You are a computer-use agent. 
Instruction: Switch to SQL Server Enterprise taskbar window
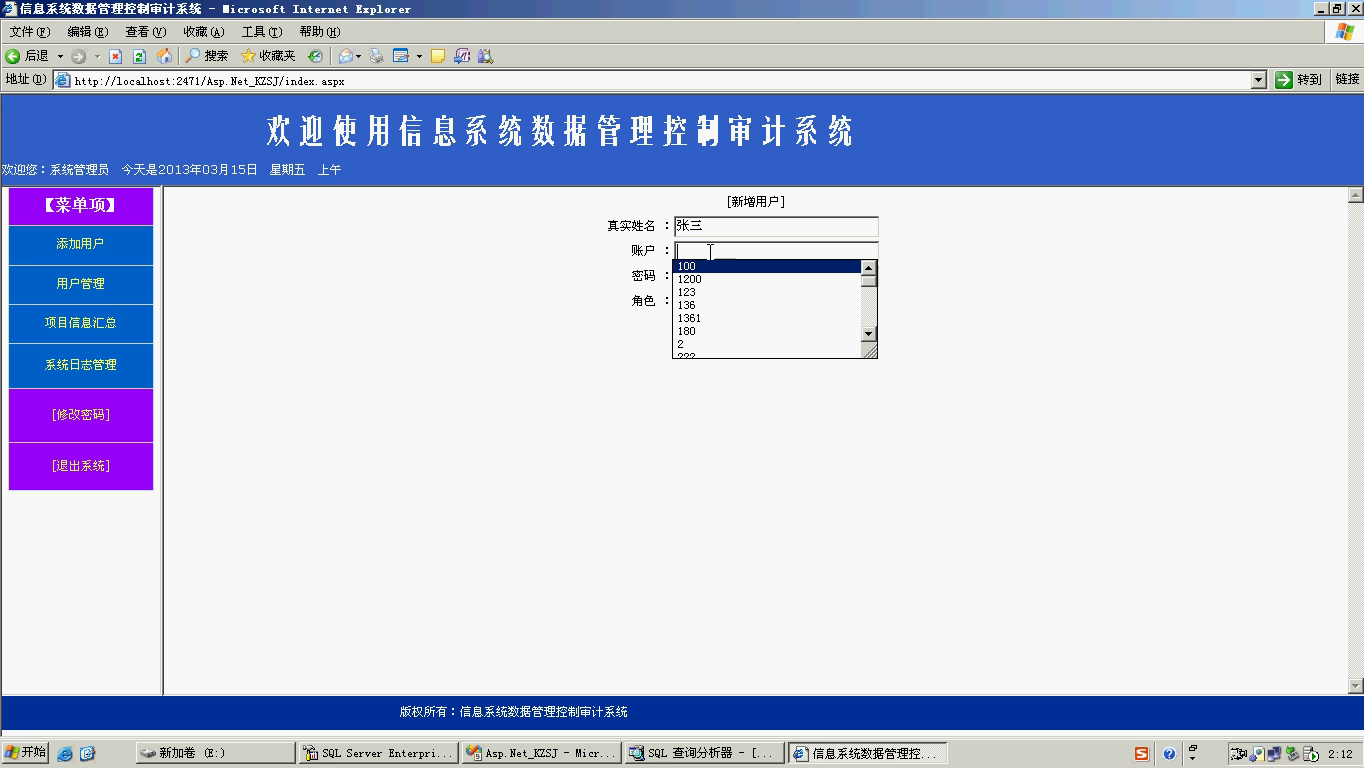click(x=379, y=753)
